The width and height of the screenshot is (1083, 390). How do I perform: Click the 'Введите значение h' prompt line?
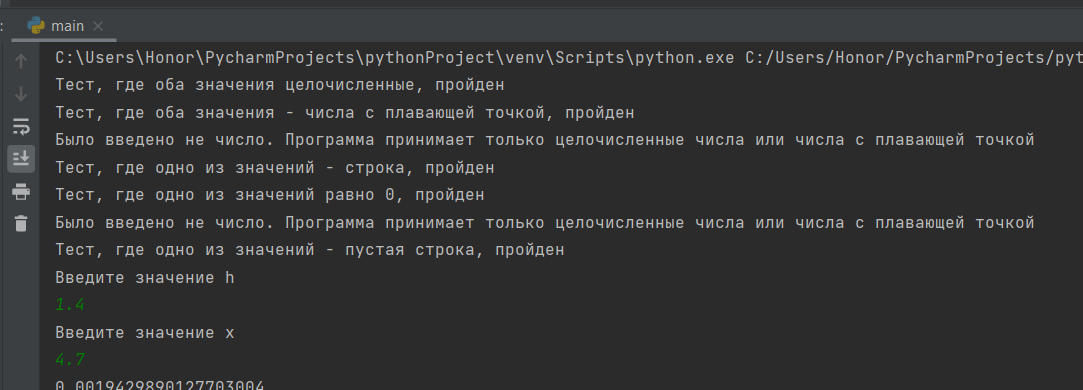coord(145,277)
